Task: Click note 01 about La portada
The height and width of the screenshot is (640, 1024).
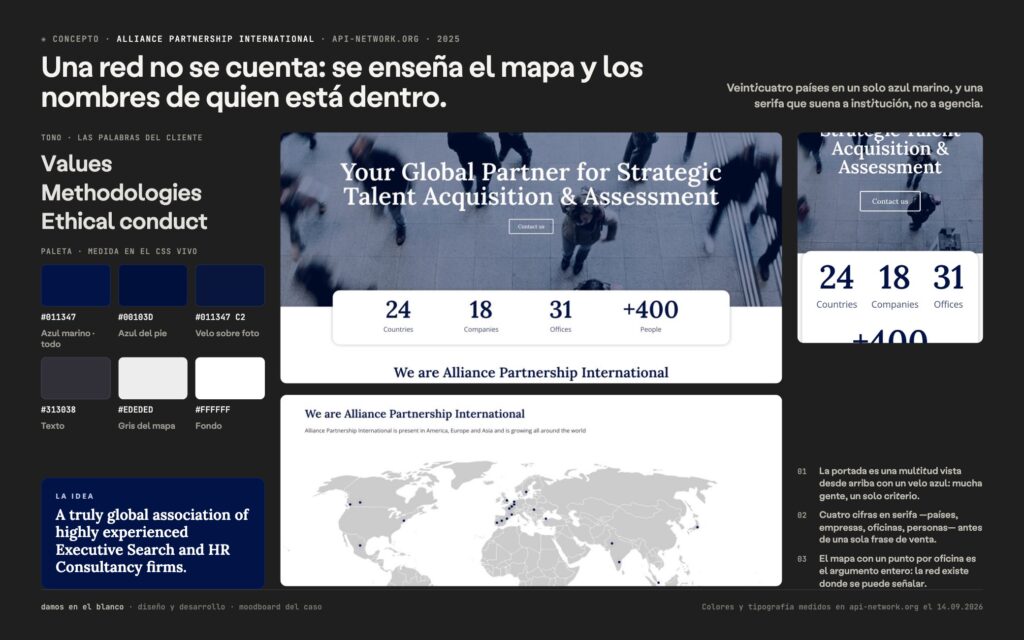Action: [900, 483]
